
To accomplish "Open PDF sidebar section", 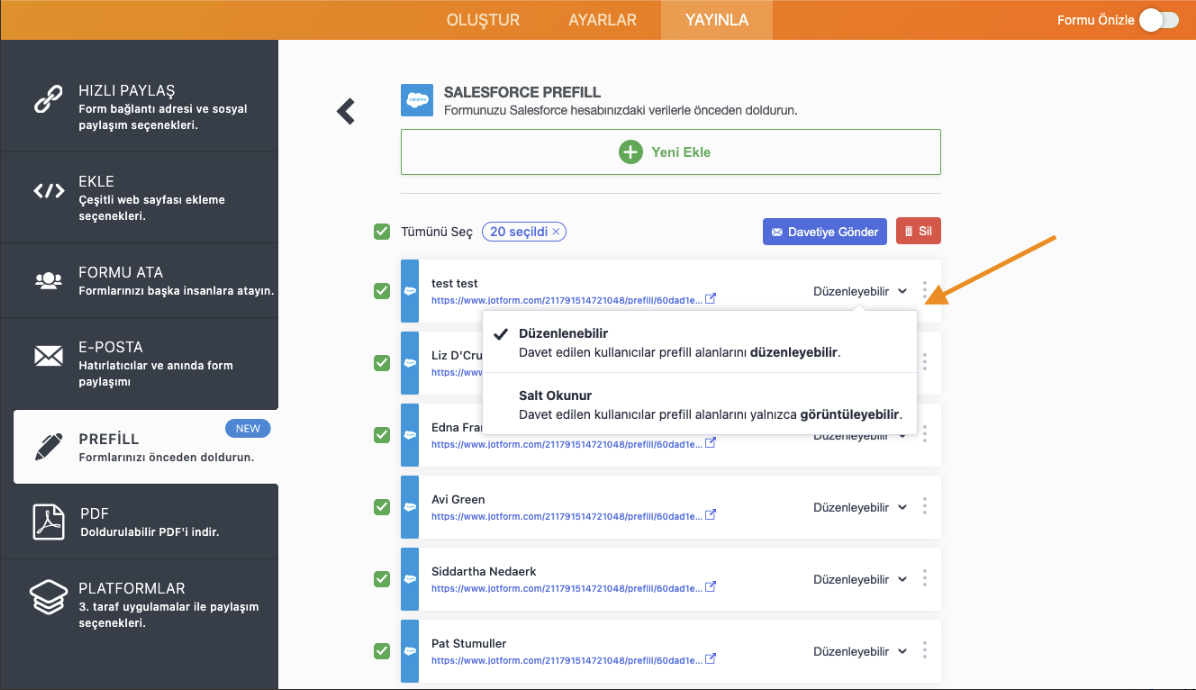I will click(x=140, y=522).
